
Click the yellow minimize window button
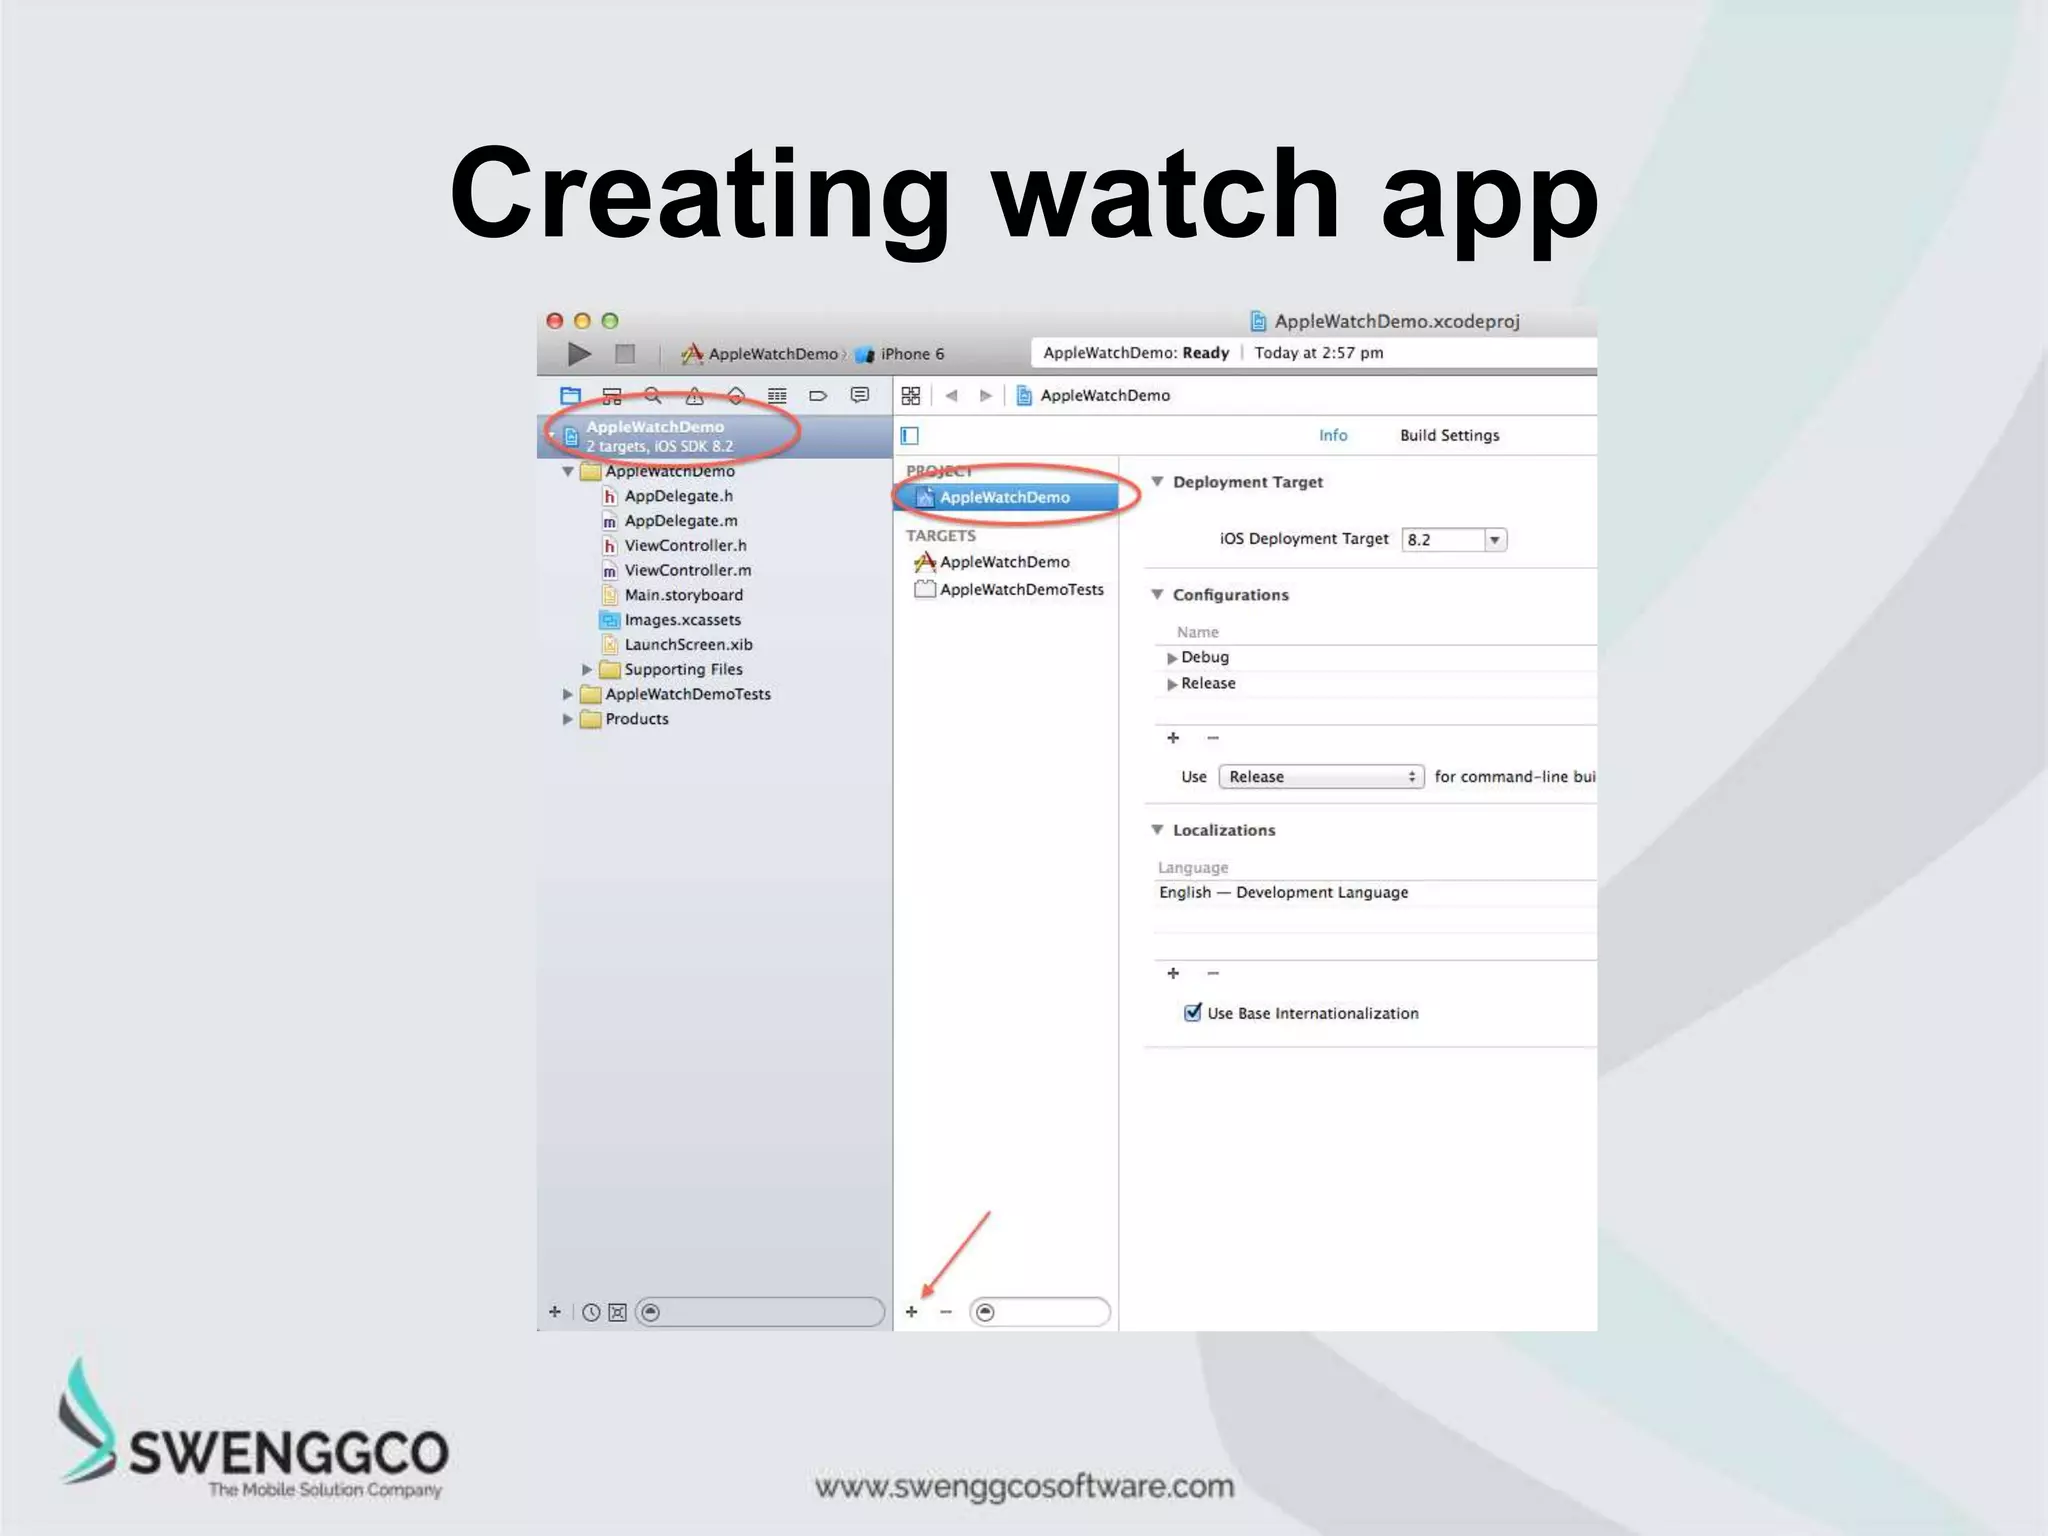(582, 321)
